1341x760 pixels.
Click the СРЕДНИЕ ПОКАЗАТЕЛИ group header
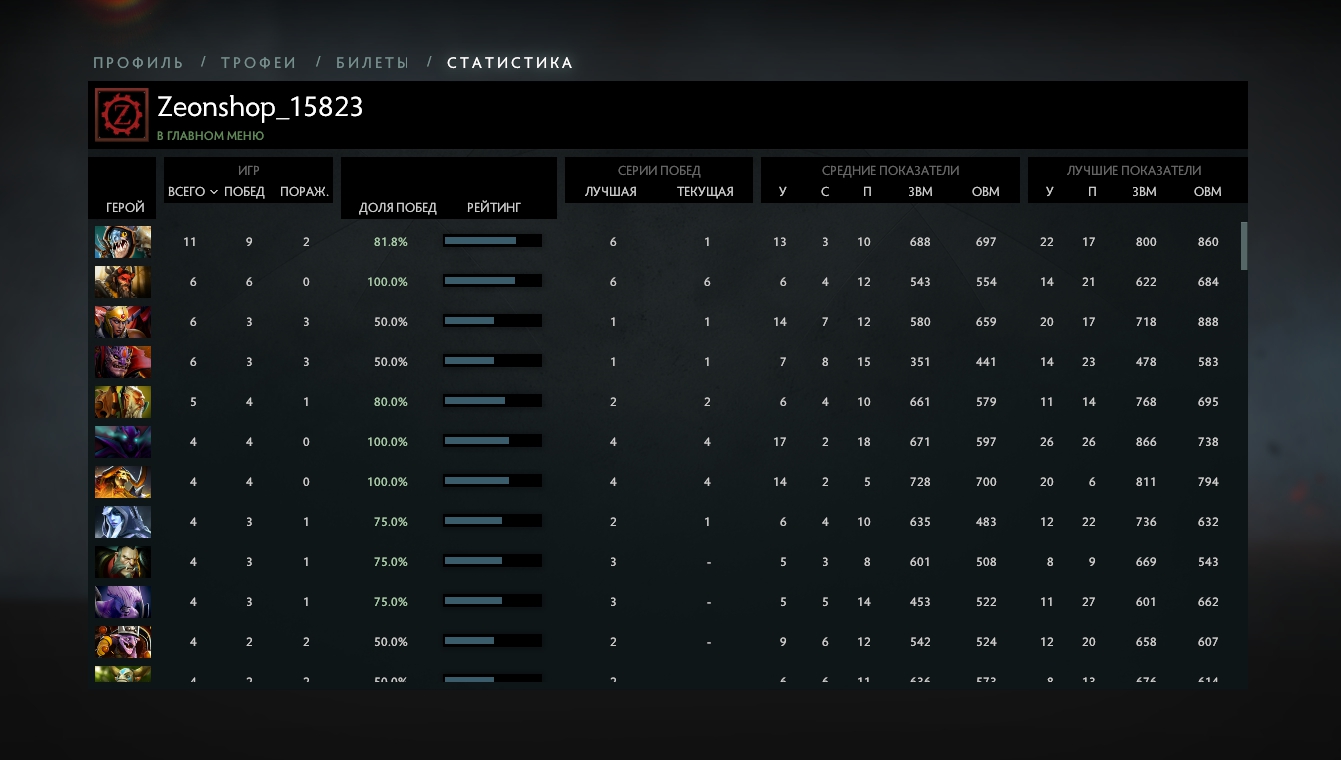tap(890, 171)
